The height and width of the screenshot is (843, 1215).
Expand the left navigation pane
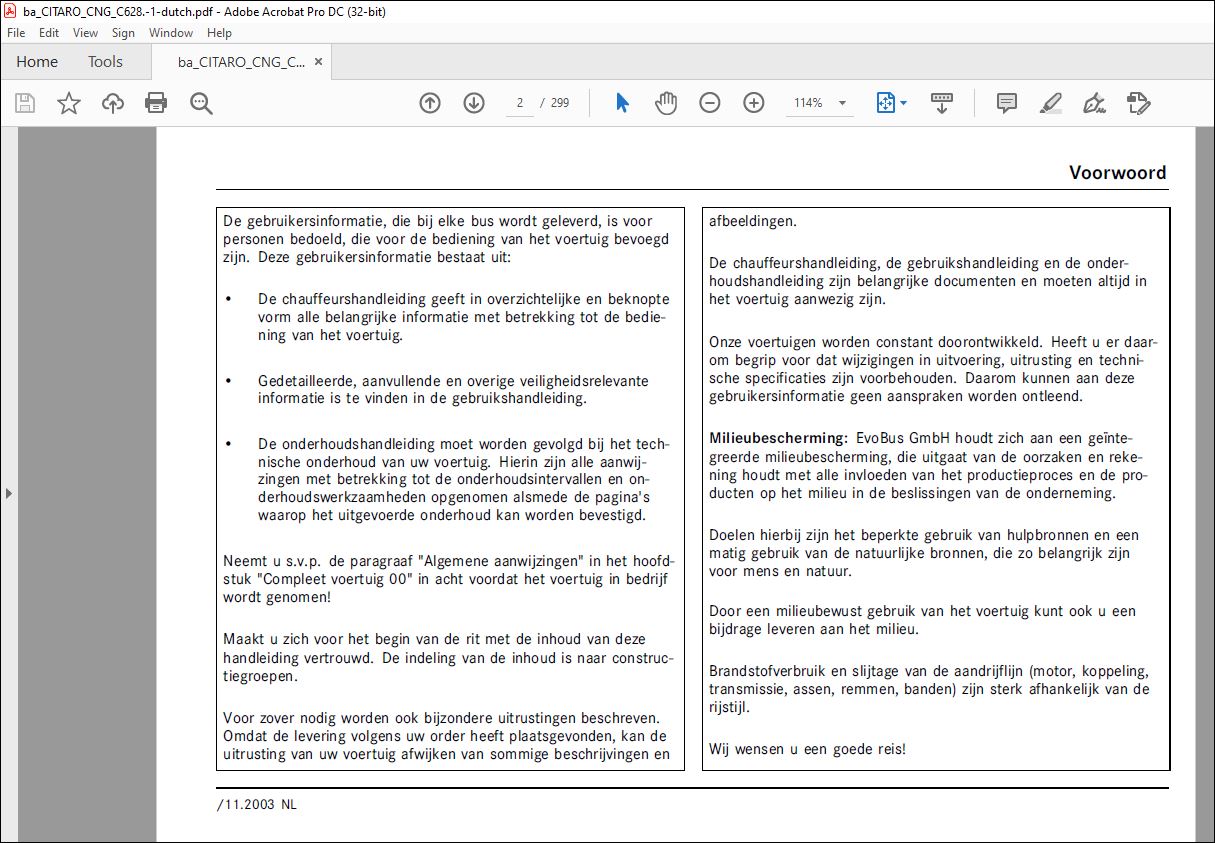9,493
